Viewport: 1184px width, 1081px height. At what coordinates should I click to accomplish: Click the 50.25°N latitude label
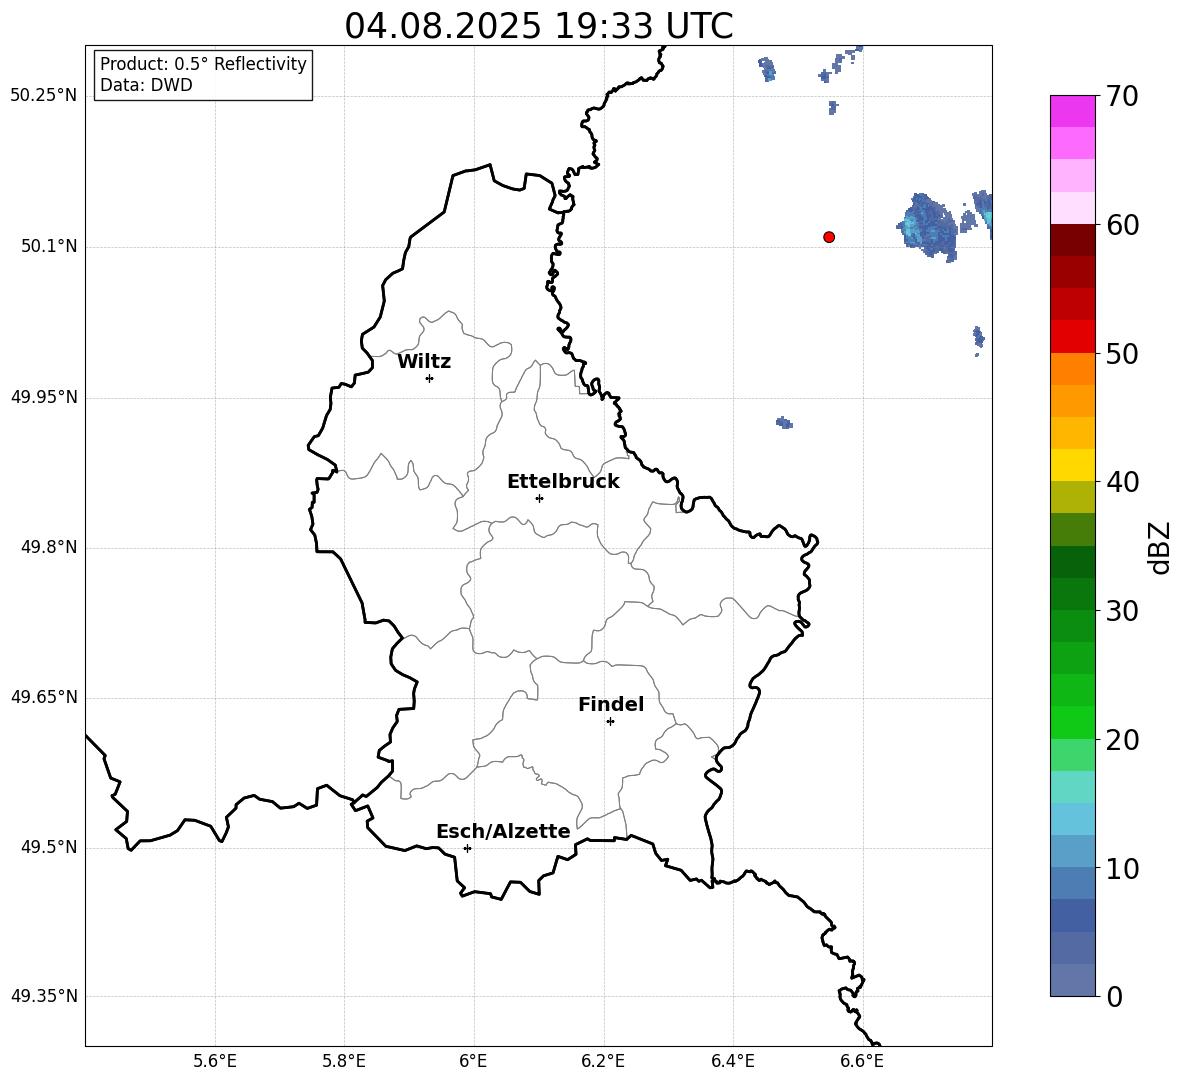44,96
